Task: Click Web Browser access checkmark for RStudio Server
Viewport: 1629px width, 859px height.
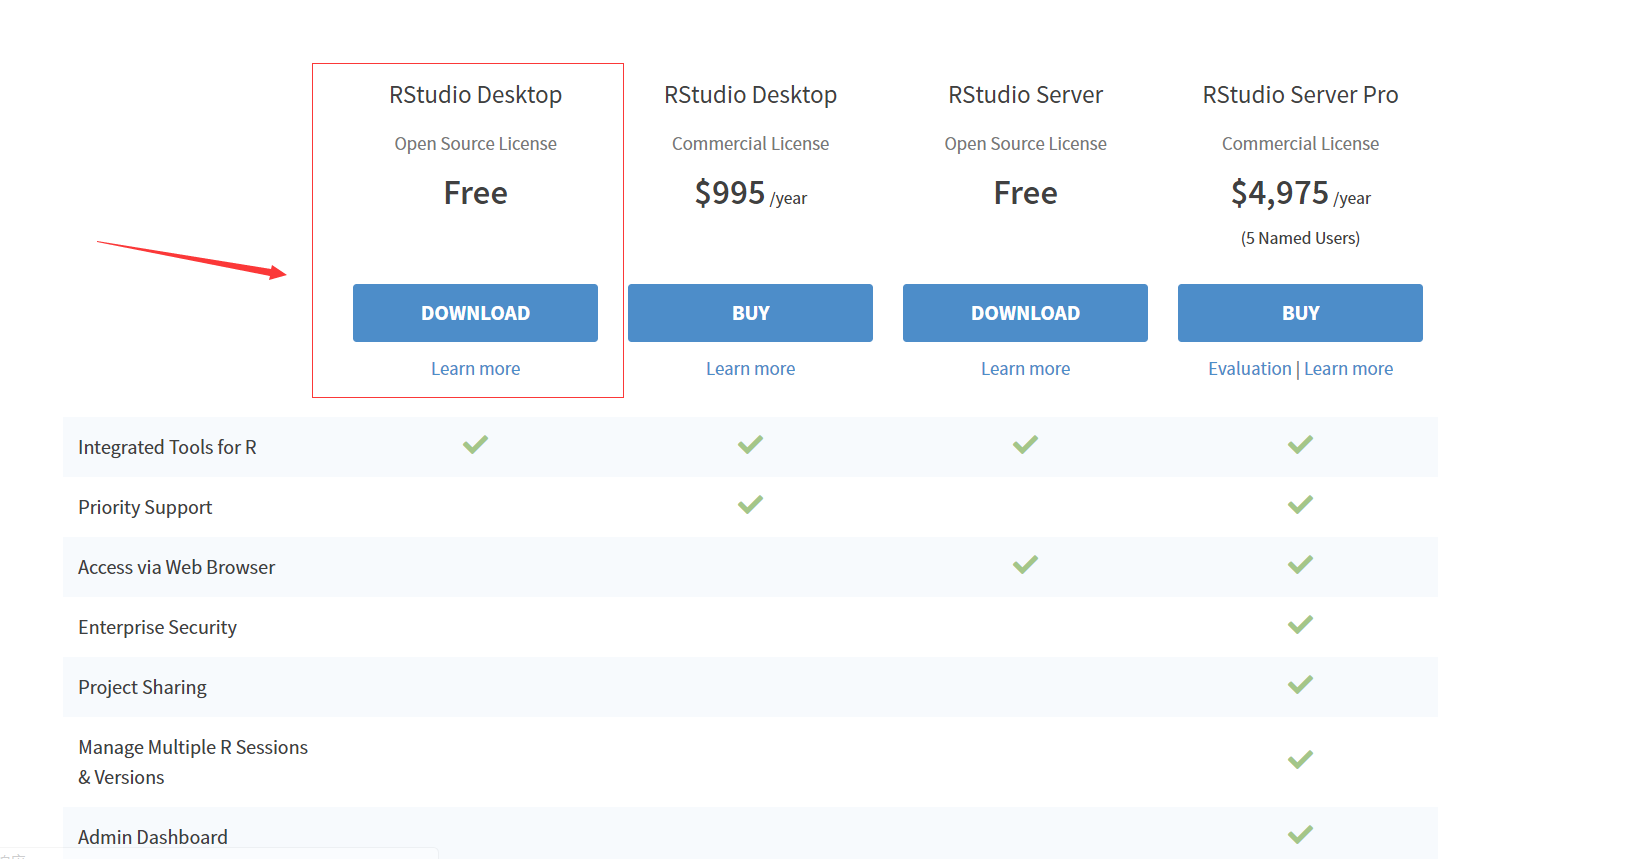Action: click(x=1025, y=565)
